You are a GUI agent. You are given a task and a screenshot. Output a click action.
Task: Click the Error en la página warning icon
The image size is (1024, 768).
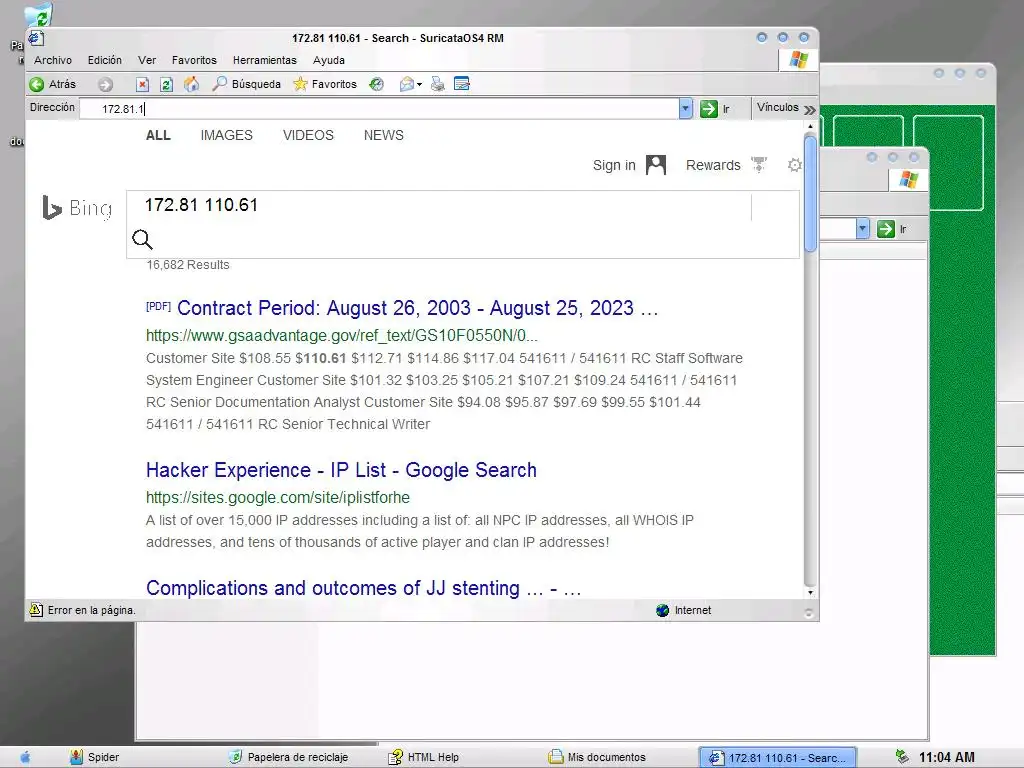(36, 610)
